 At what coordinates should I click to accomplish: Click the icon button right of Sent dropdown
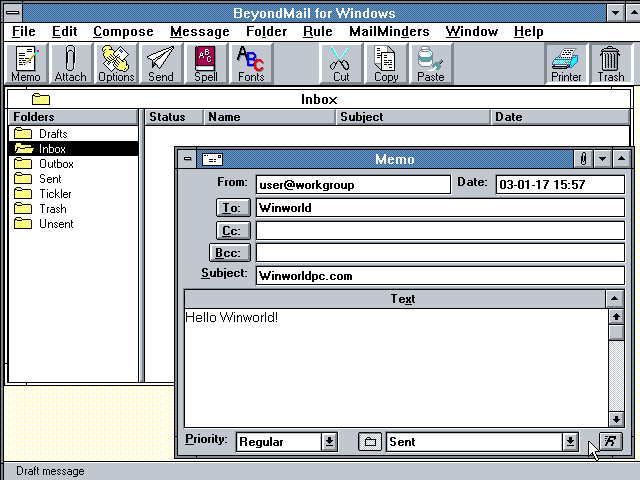611,441
